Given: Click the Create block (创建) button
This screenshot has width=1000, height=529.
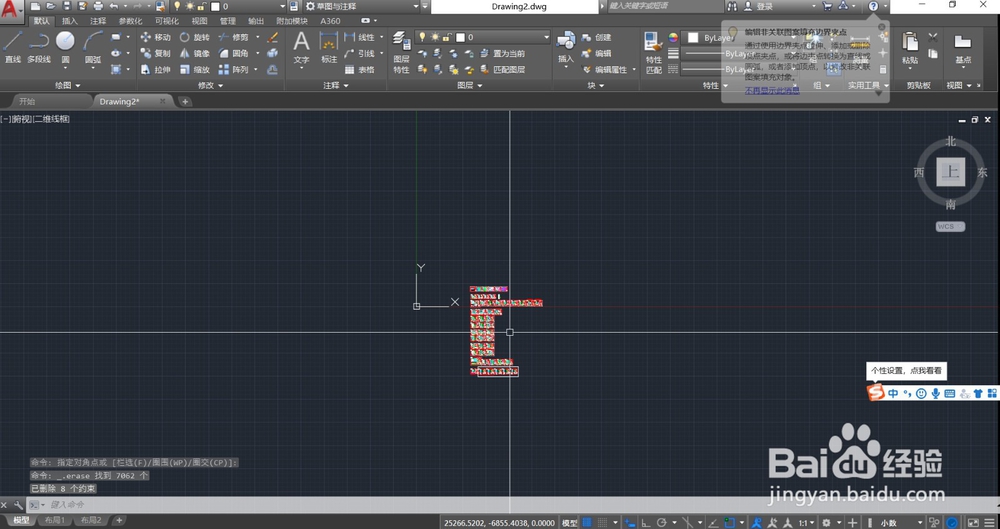Looking at the screenshot, I should 596,37.
